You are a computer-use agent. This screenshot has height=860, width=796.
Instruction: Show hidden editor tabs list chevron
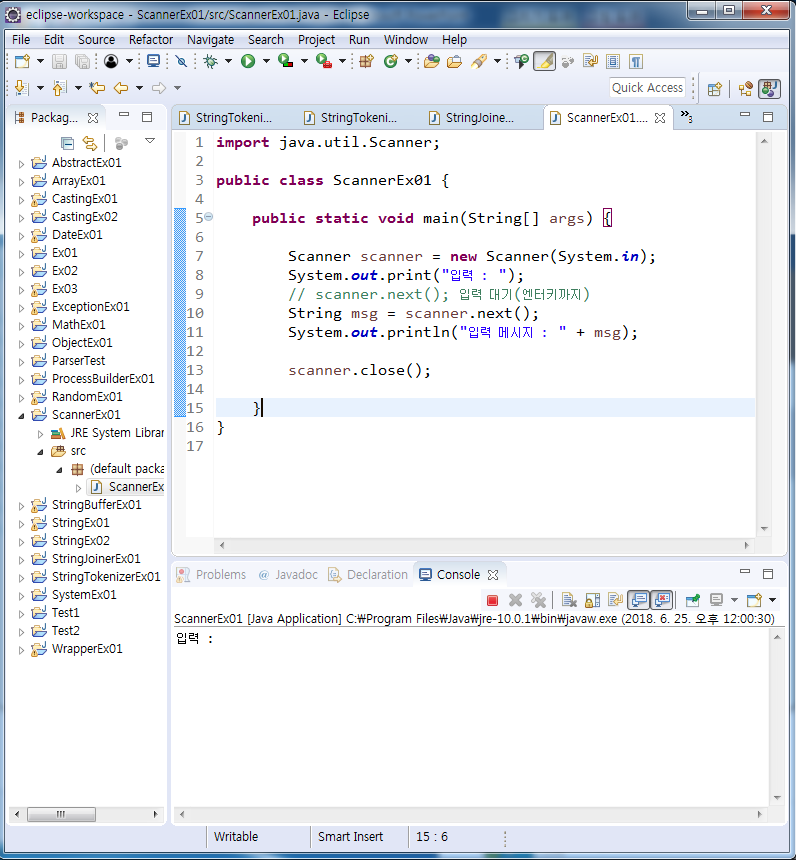point(686,116)
